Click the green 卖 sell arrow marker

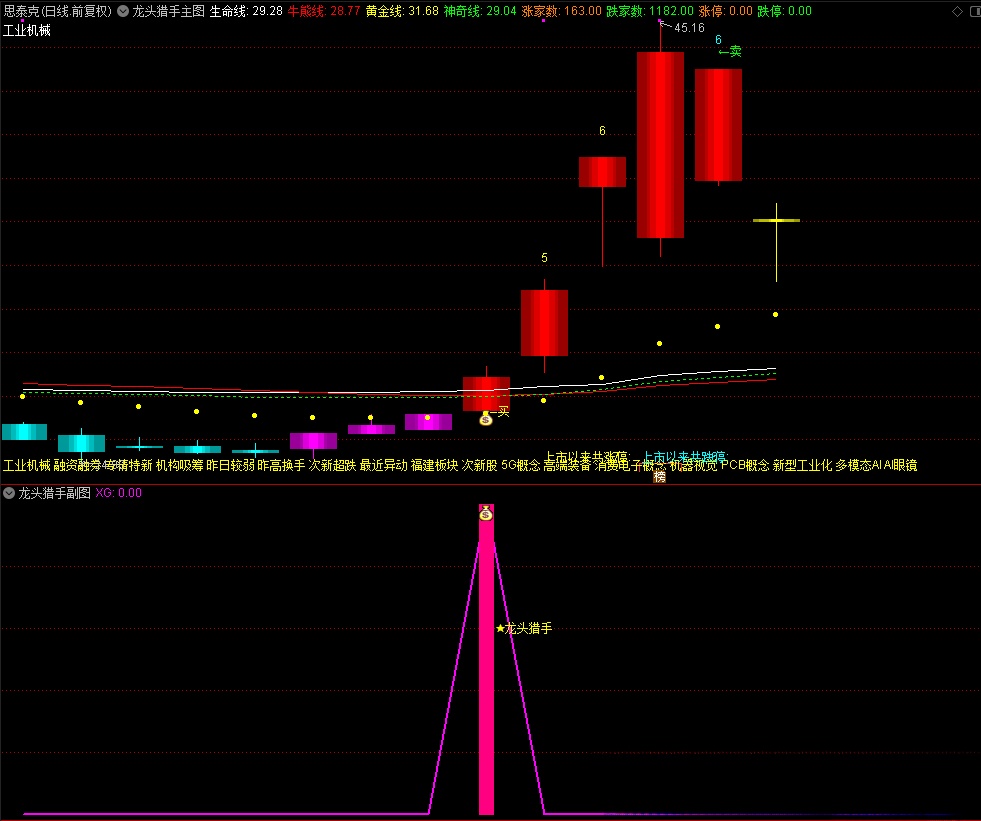tap(729, 51)
